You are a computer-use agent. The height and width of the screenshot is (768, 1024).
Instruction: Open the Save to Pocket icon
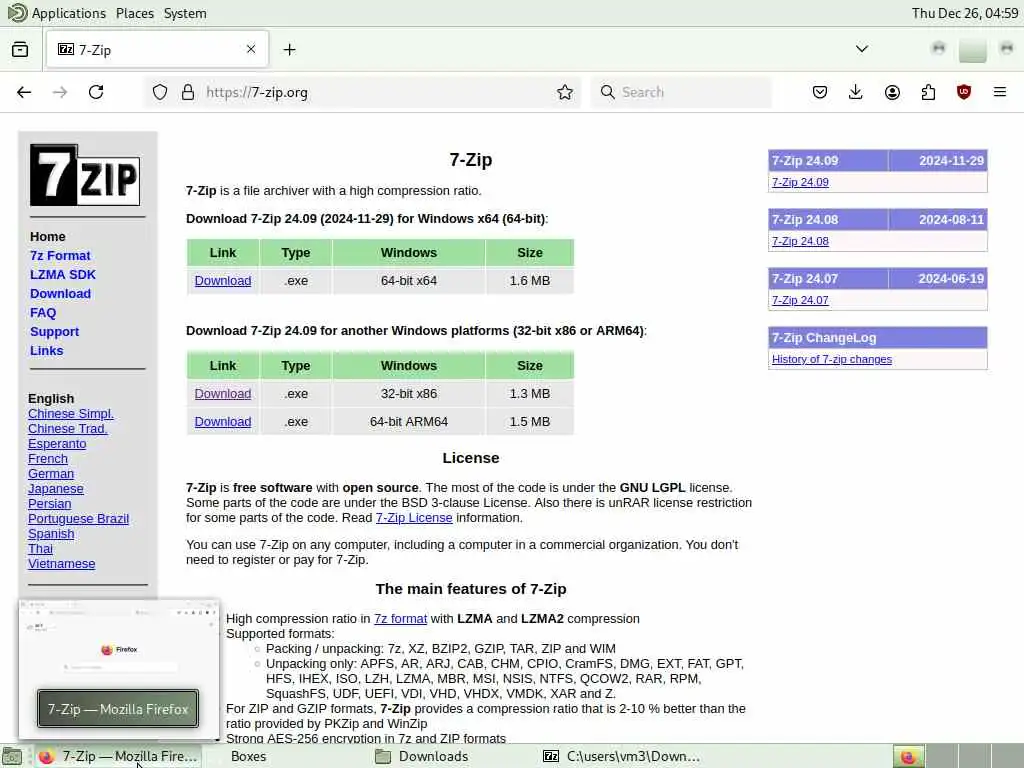[x=820, y=92]
